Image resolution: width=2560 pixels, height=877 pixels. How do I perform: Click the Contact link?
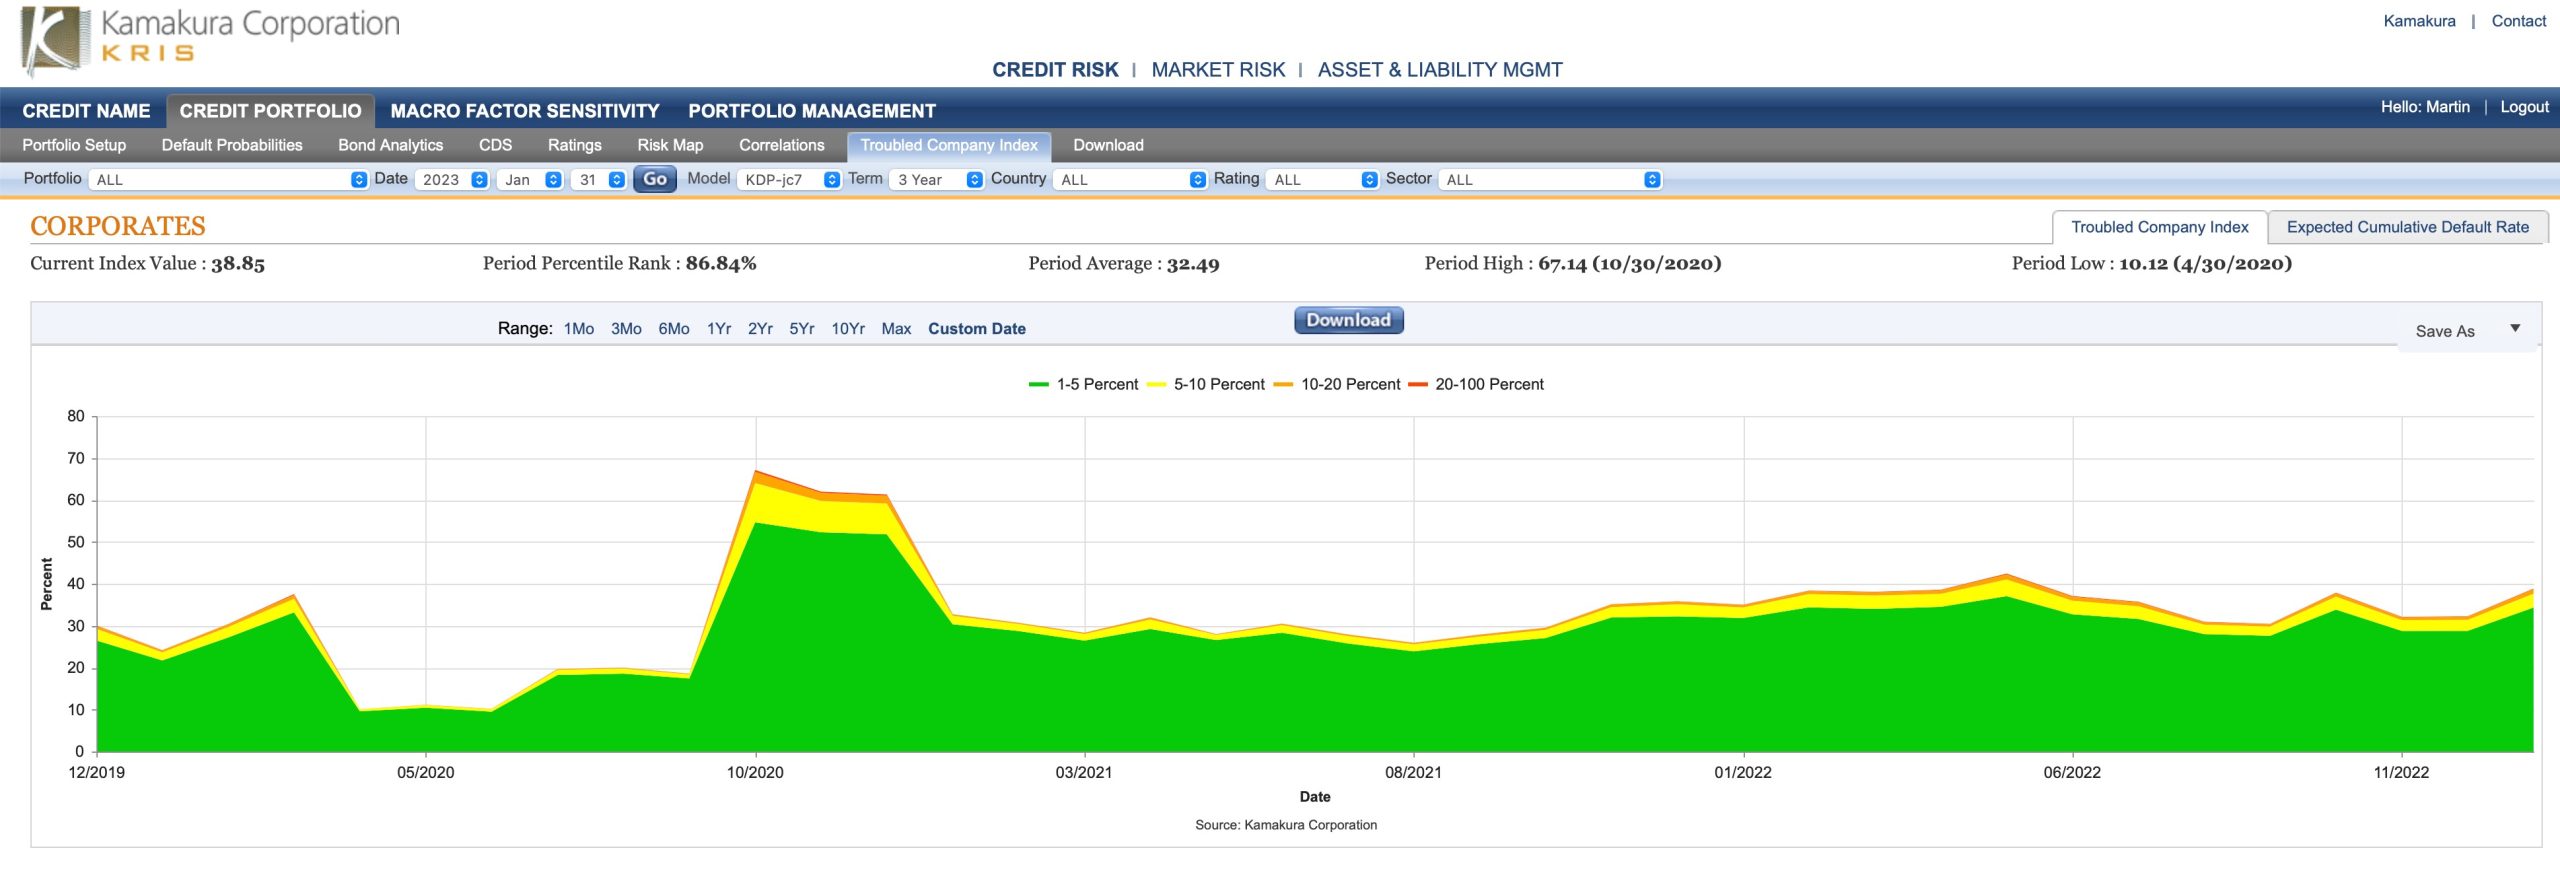[x=2518, y=21]
